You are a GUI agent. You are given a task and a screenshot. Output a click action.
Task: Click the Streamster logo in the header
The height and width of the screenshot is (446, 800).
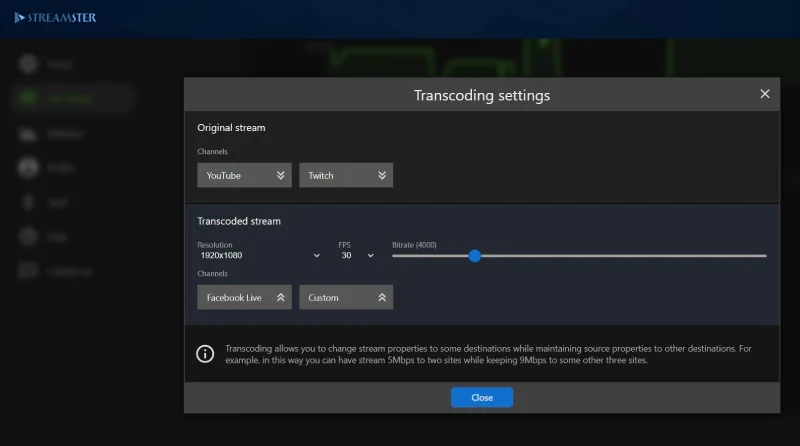point(56,17)
